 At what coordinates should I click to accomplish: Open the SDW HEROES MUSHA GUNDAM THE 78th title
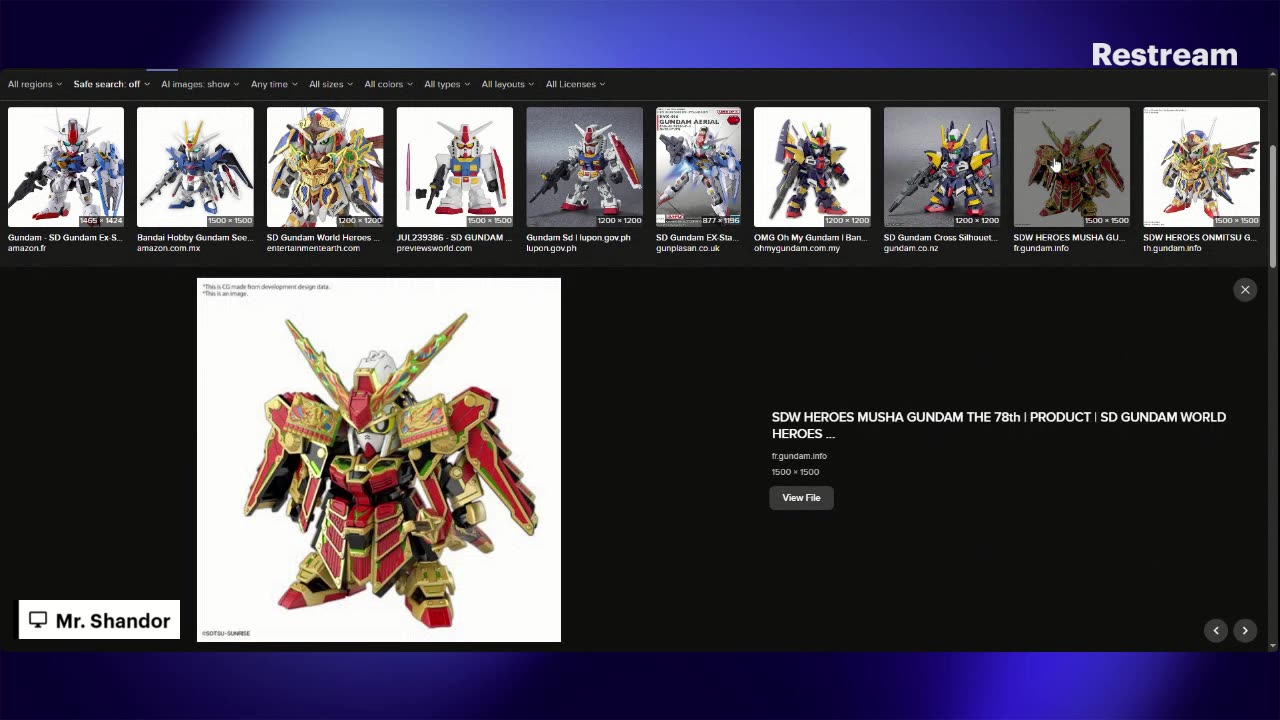[998, 425]
